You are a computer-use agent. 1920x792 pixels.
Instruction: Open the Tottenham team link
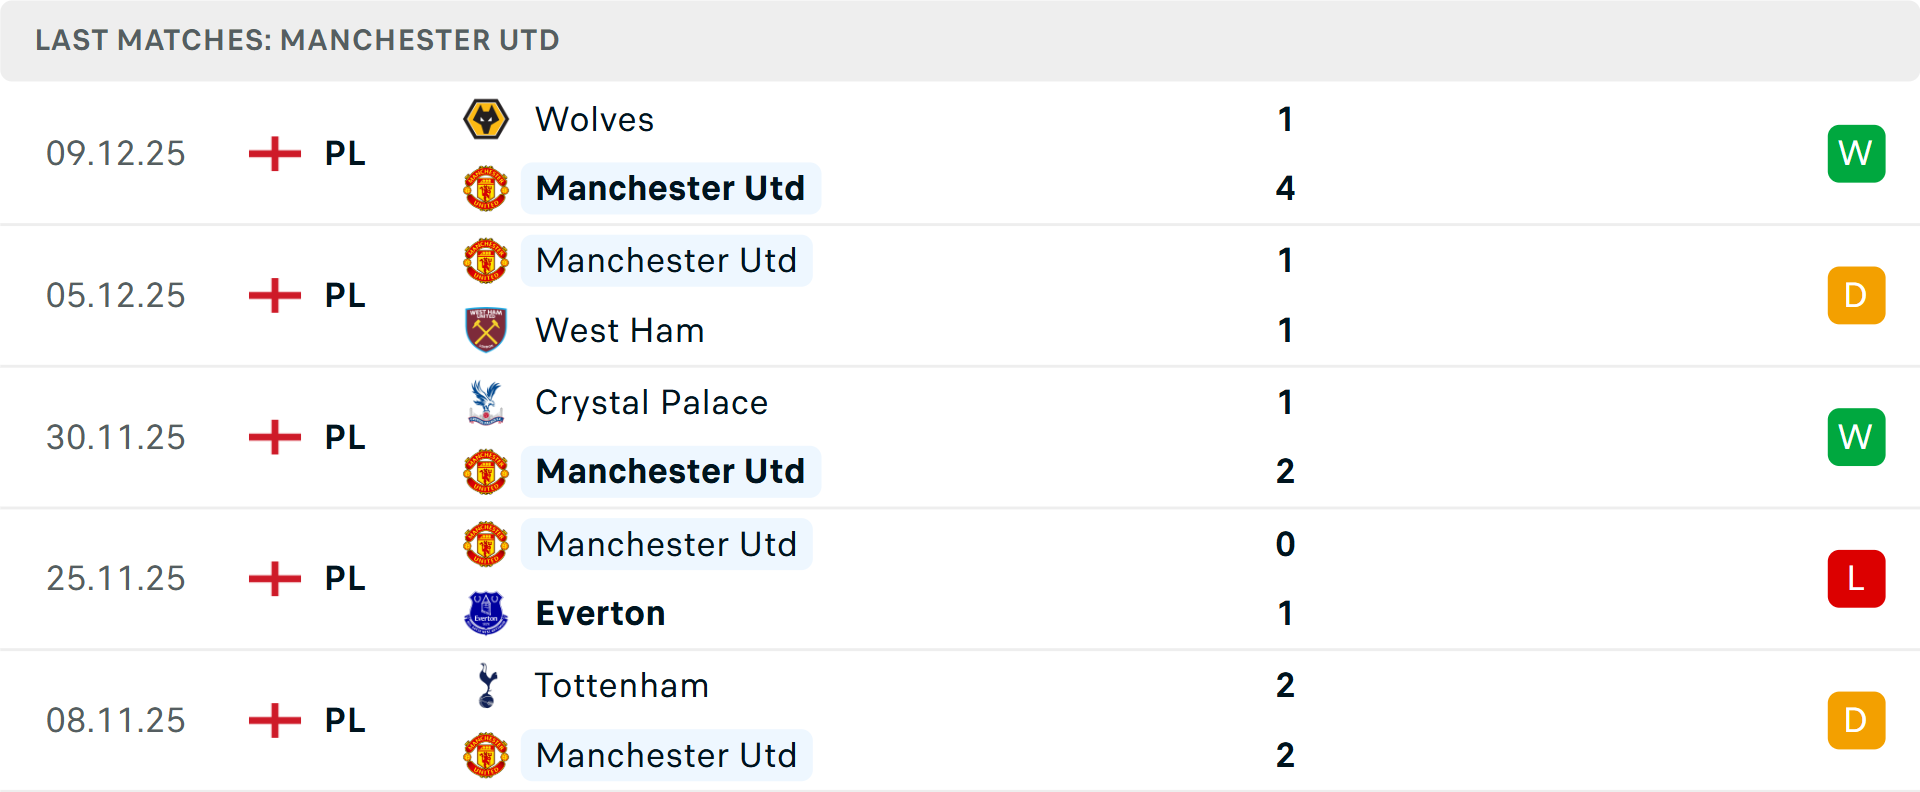click(x=621, y=686)
